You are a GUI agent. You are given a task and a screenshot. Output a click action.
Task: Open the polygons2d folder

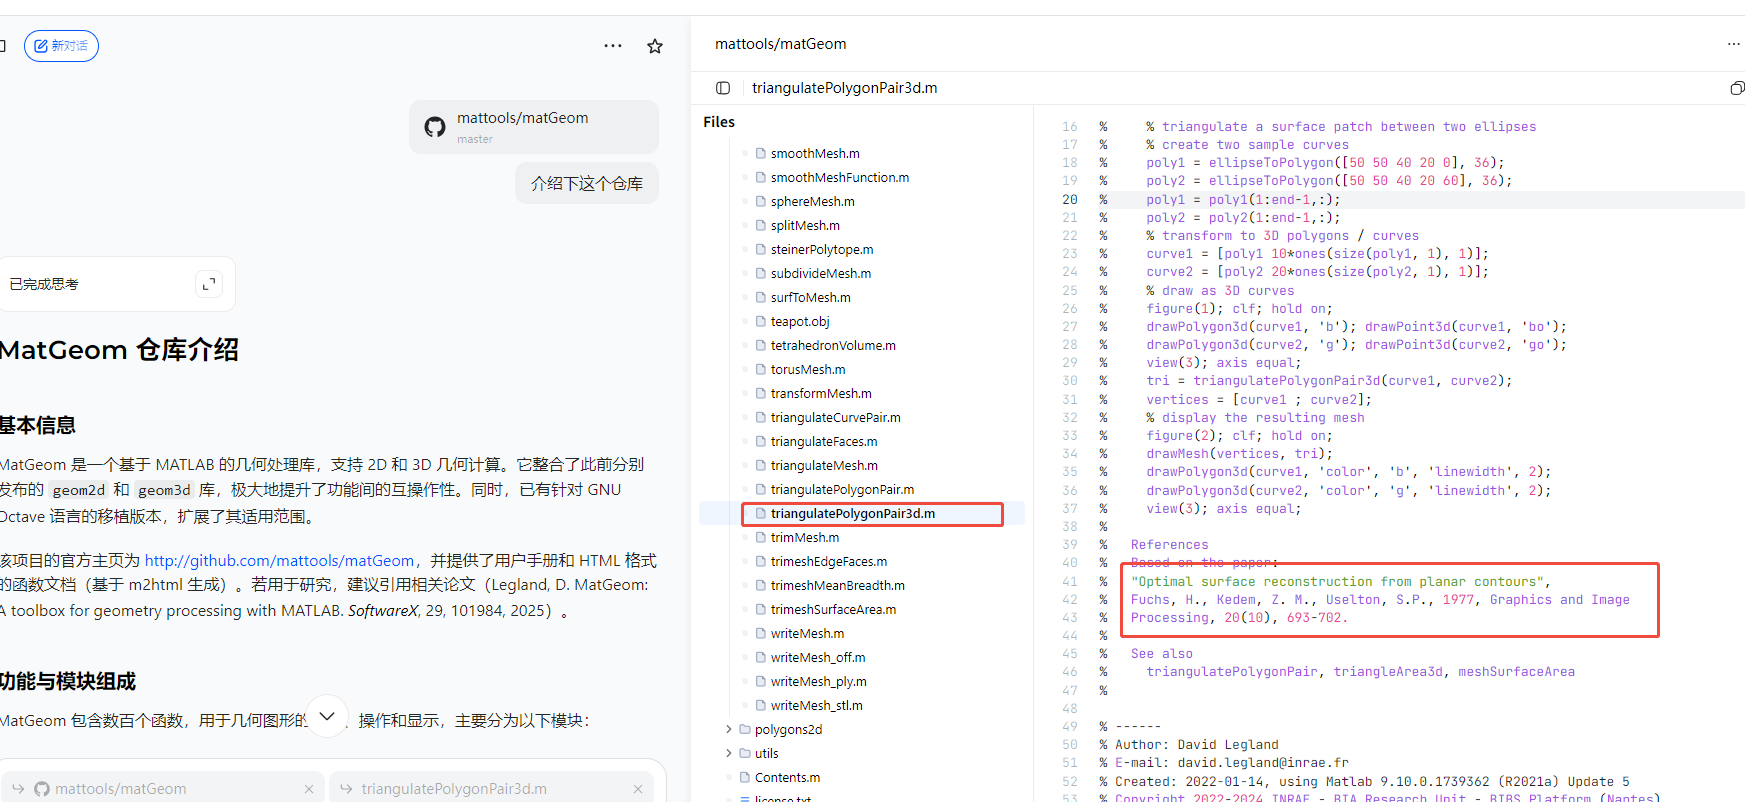coord(788,729)
